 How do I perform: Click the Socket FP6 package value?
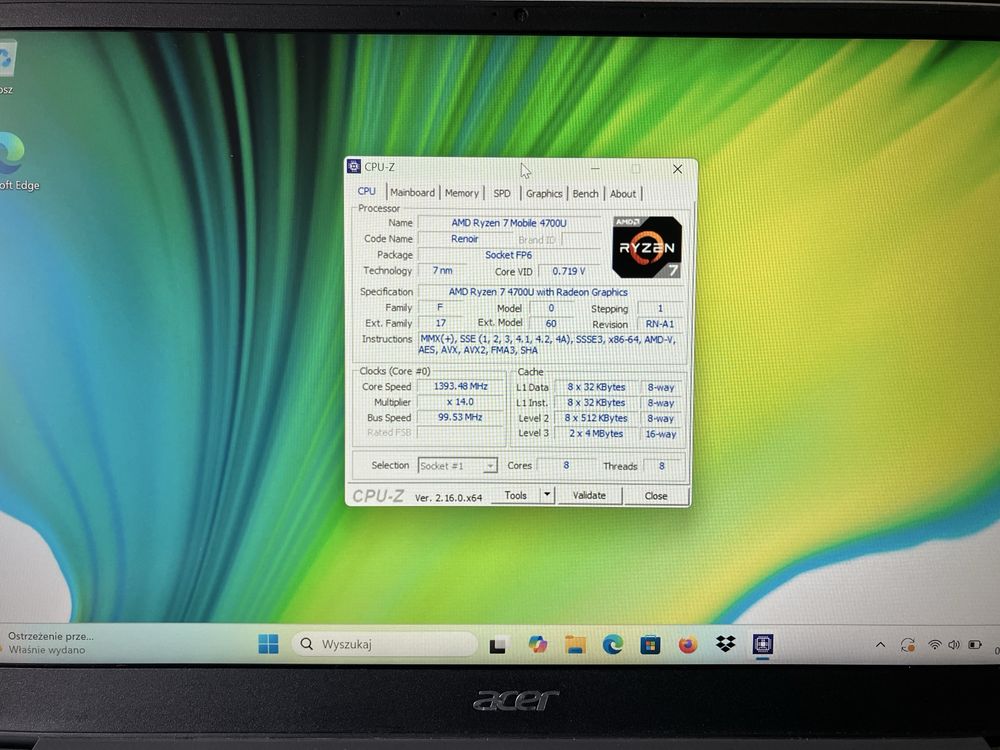[508, 254]
